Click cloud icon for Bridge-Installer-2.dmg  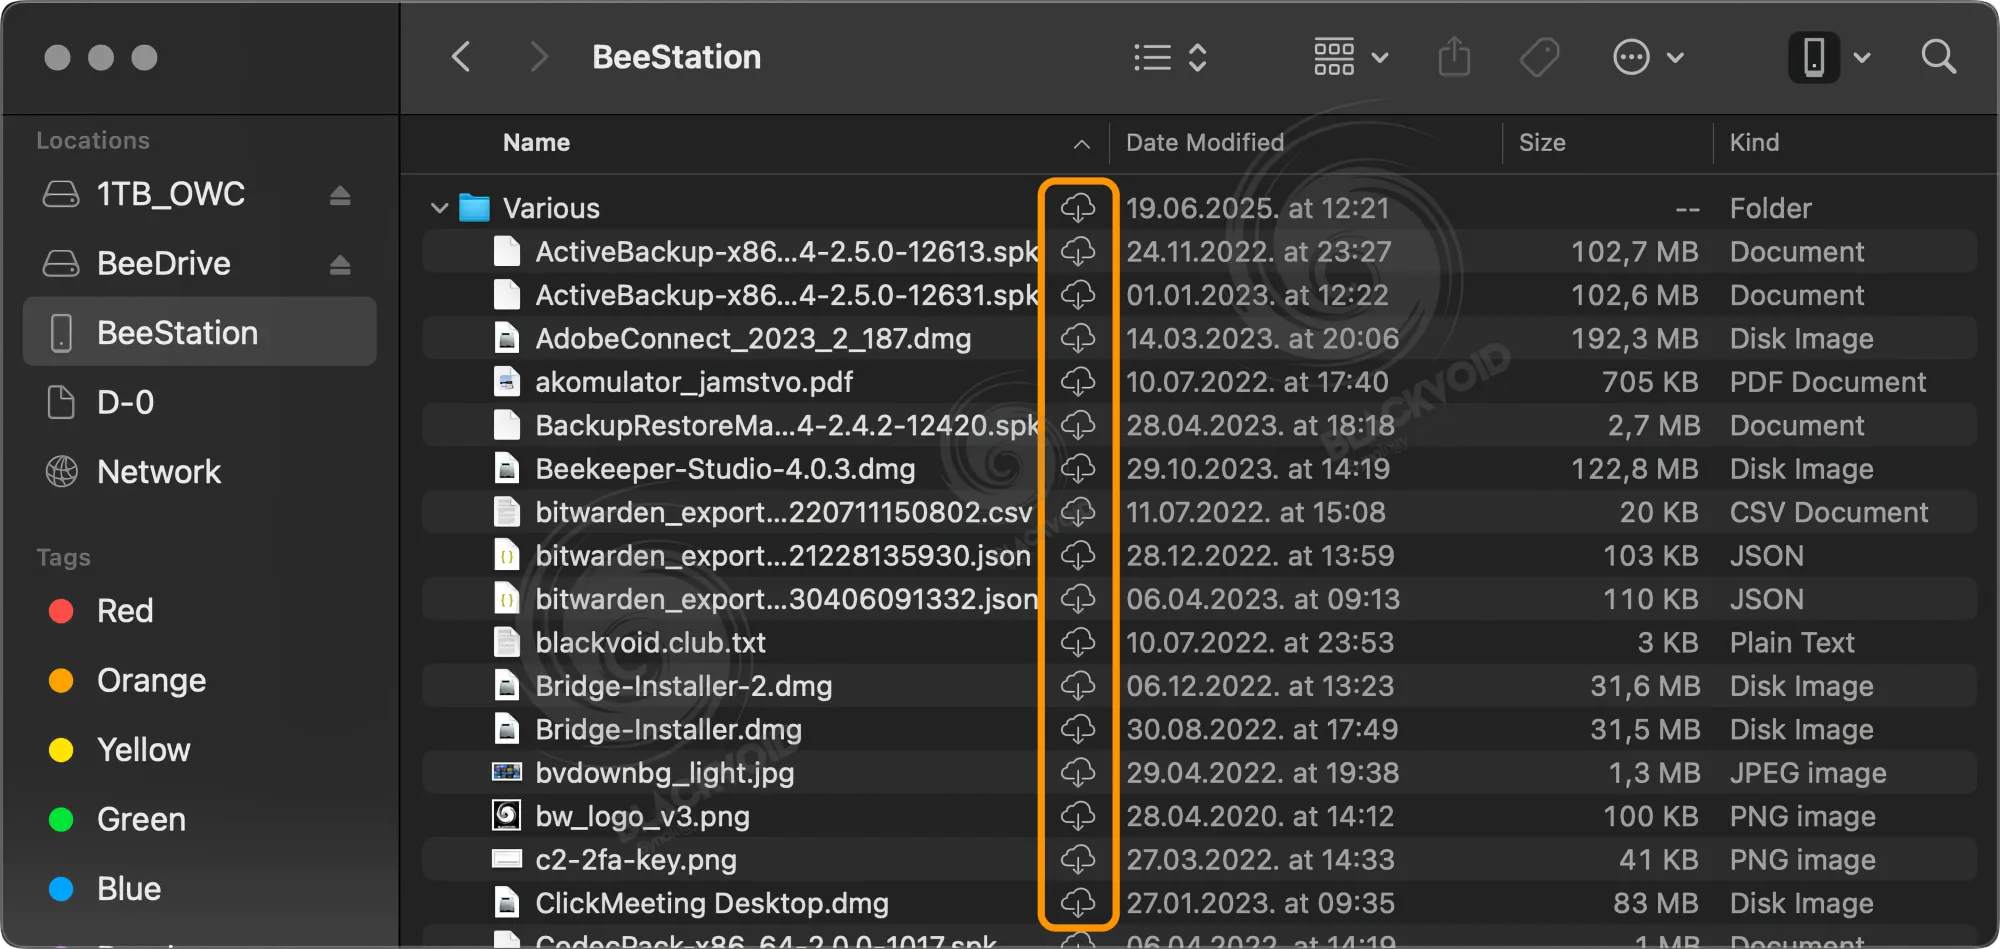pyautogui.click(x=1078, y=686)
